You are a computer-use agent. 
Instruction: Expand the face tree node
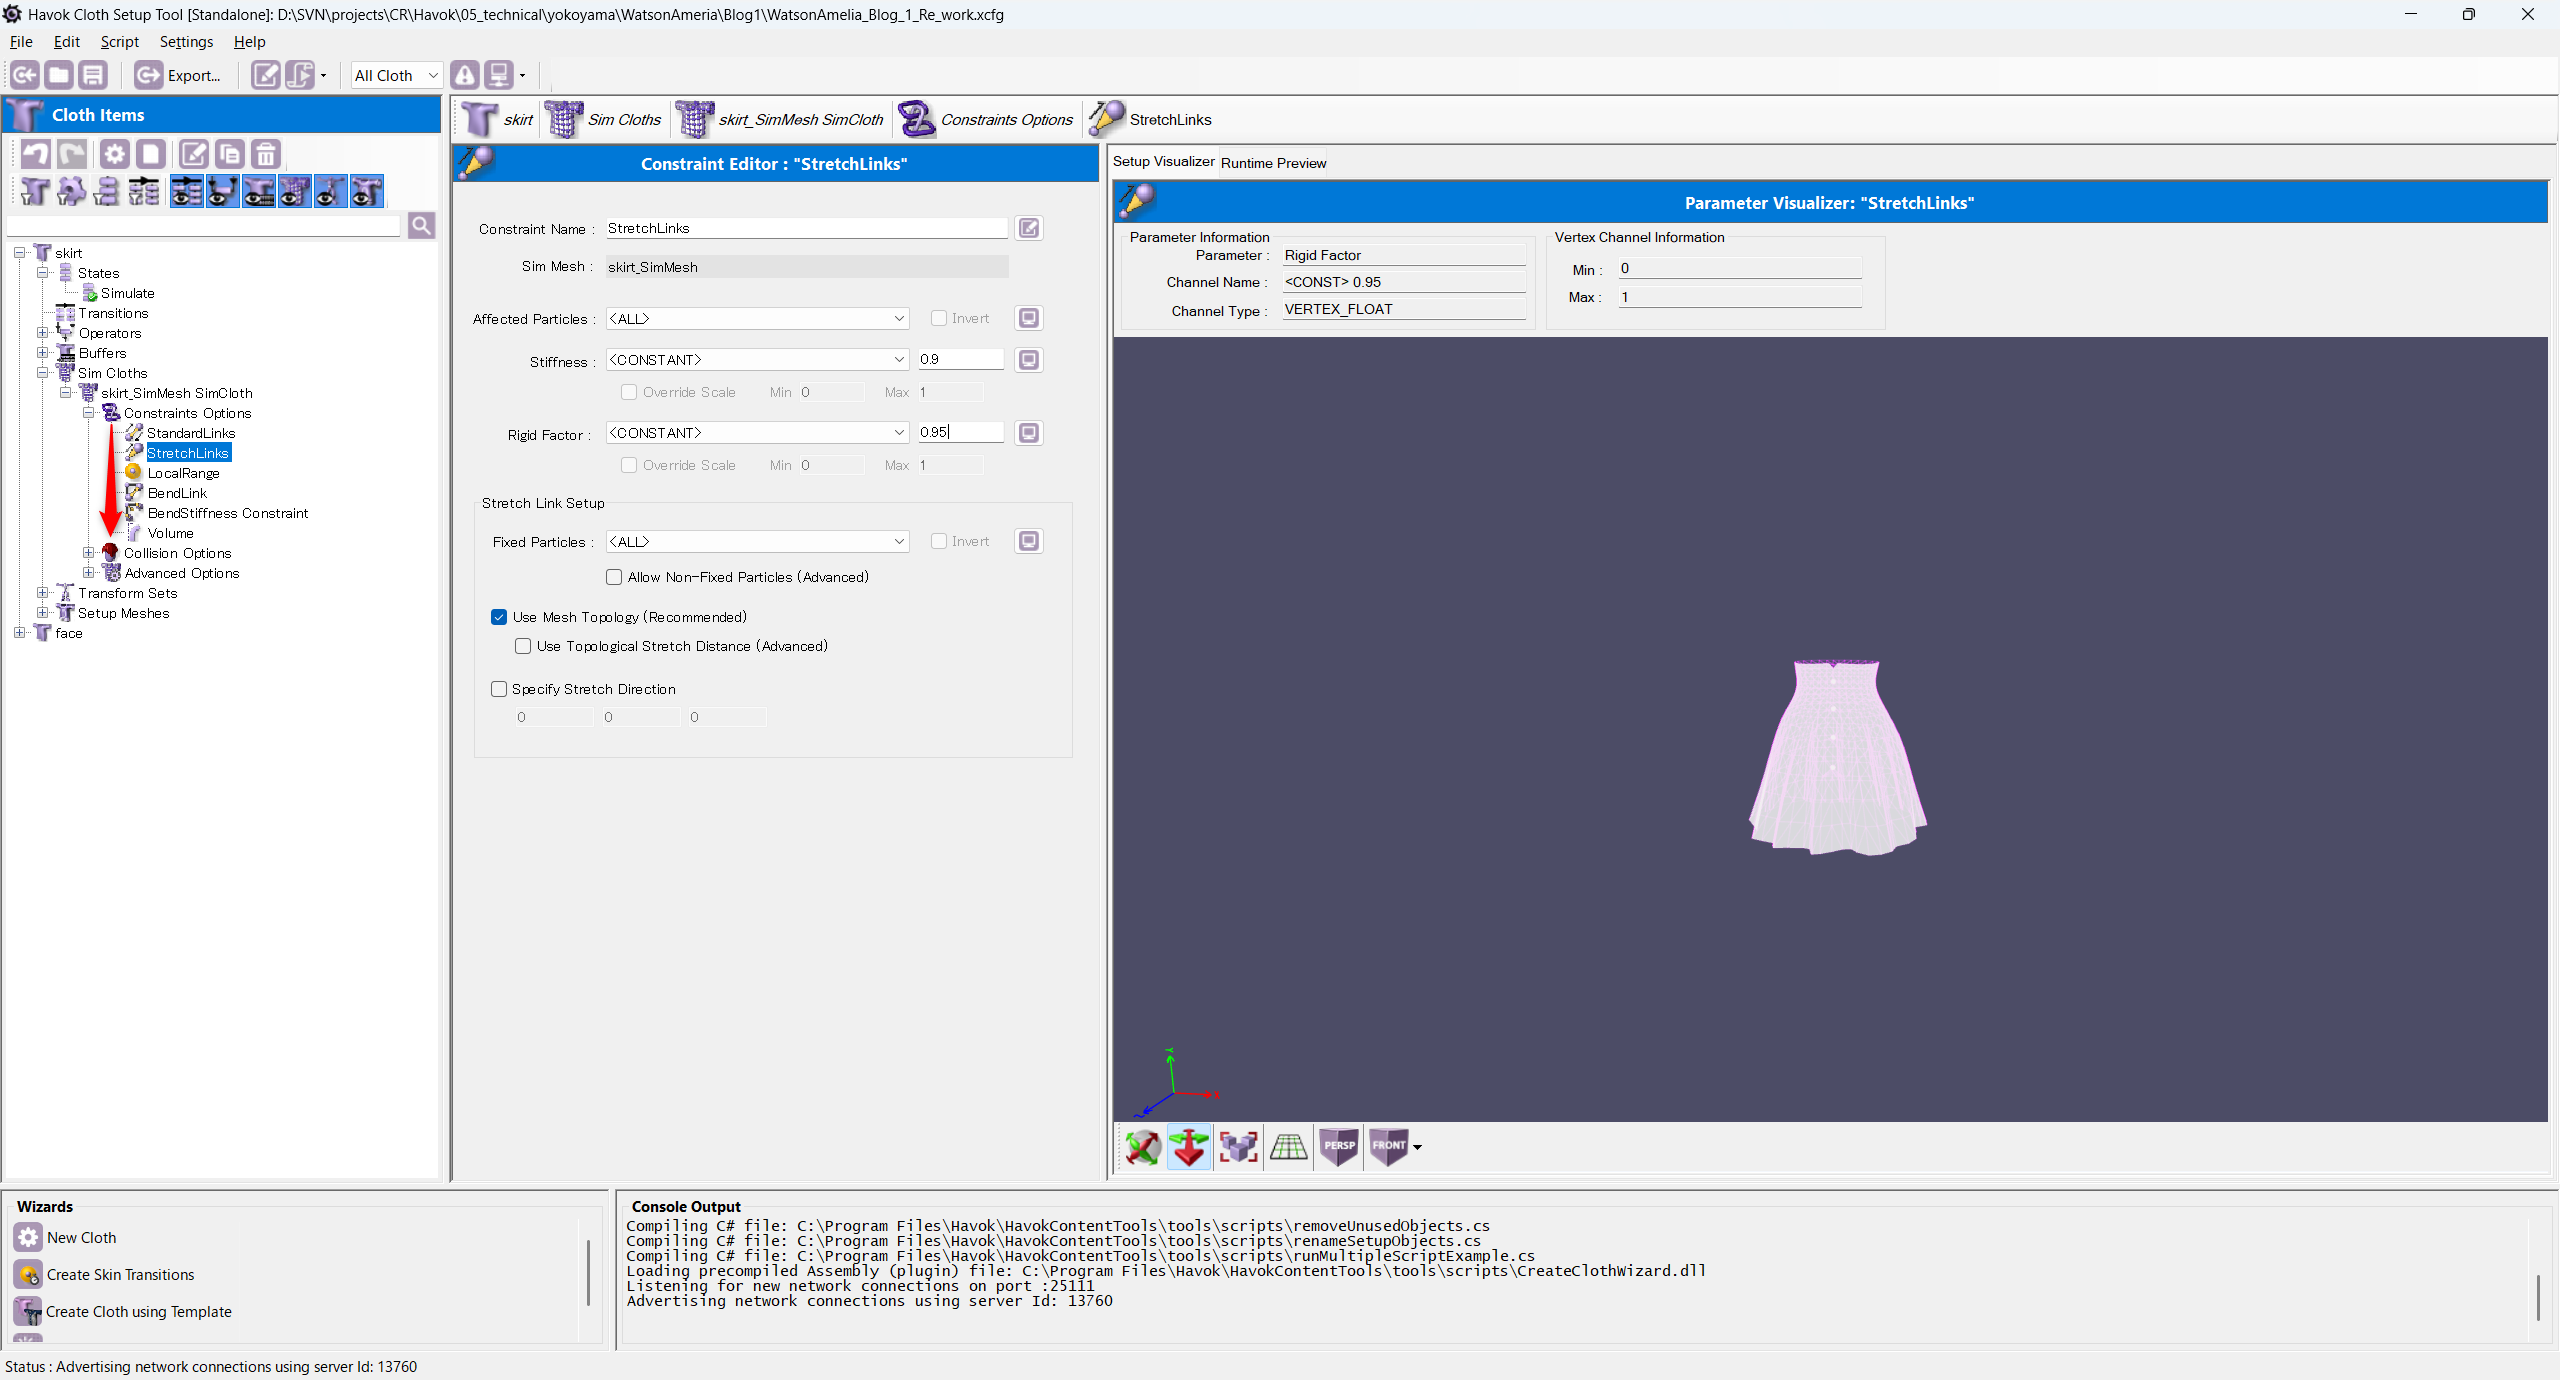coord(19,633)
